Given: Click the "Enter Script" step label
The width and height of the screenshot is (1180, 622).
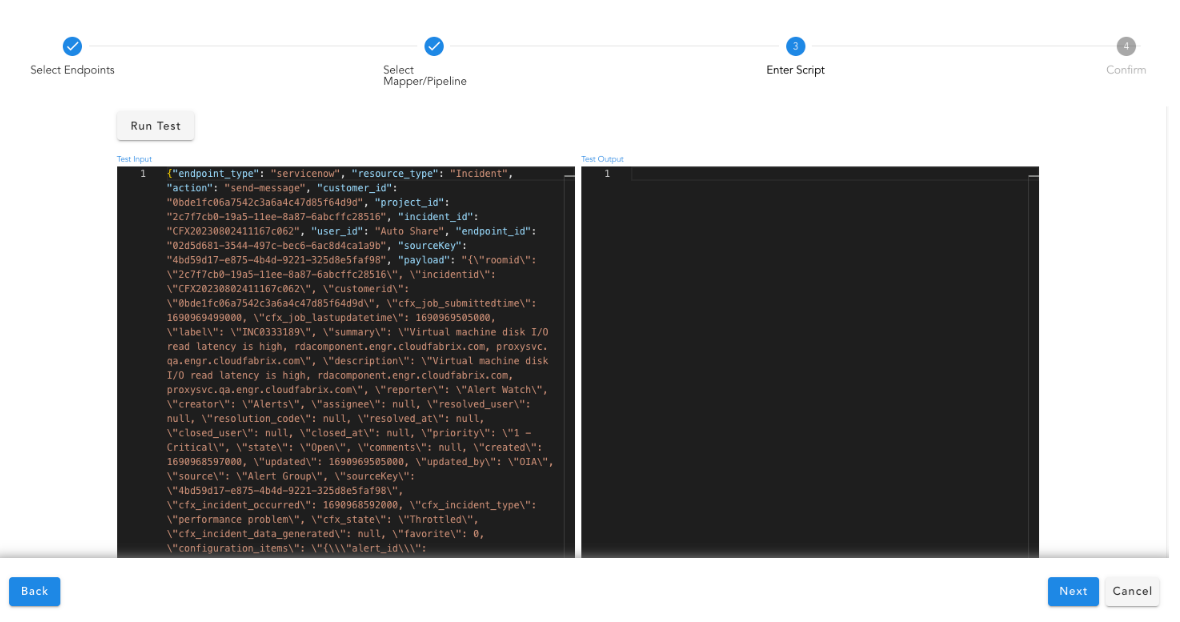Looking at the screenshot, I should click(795, 70).
